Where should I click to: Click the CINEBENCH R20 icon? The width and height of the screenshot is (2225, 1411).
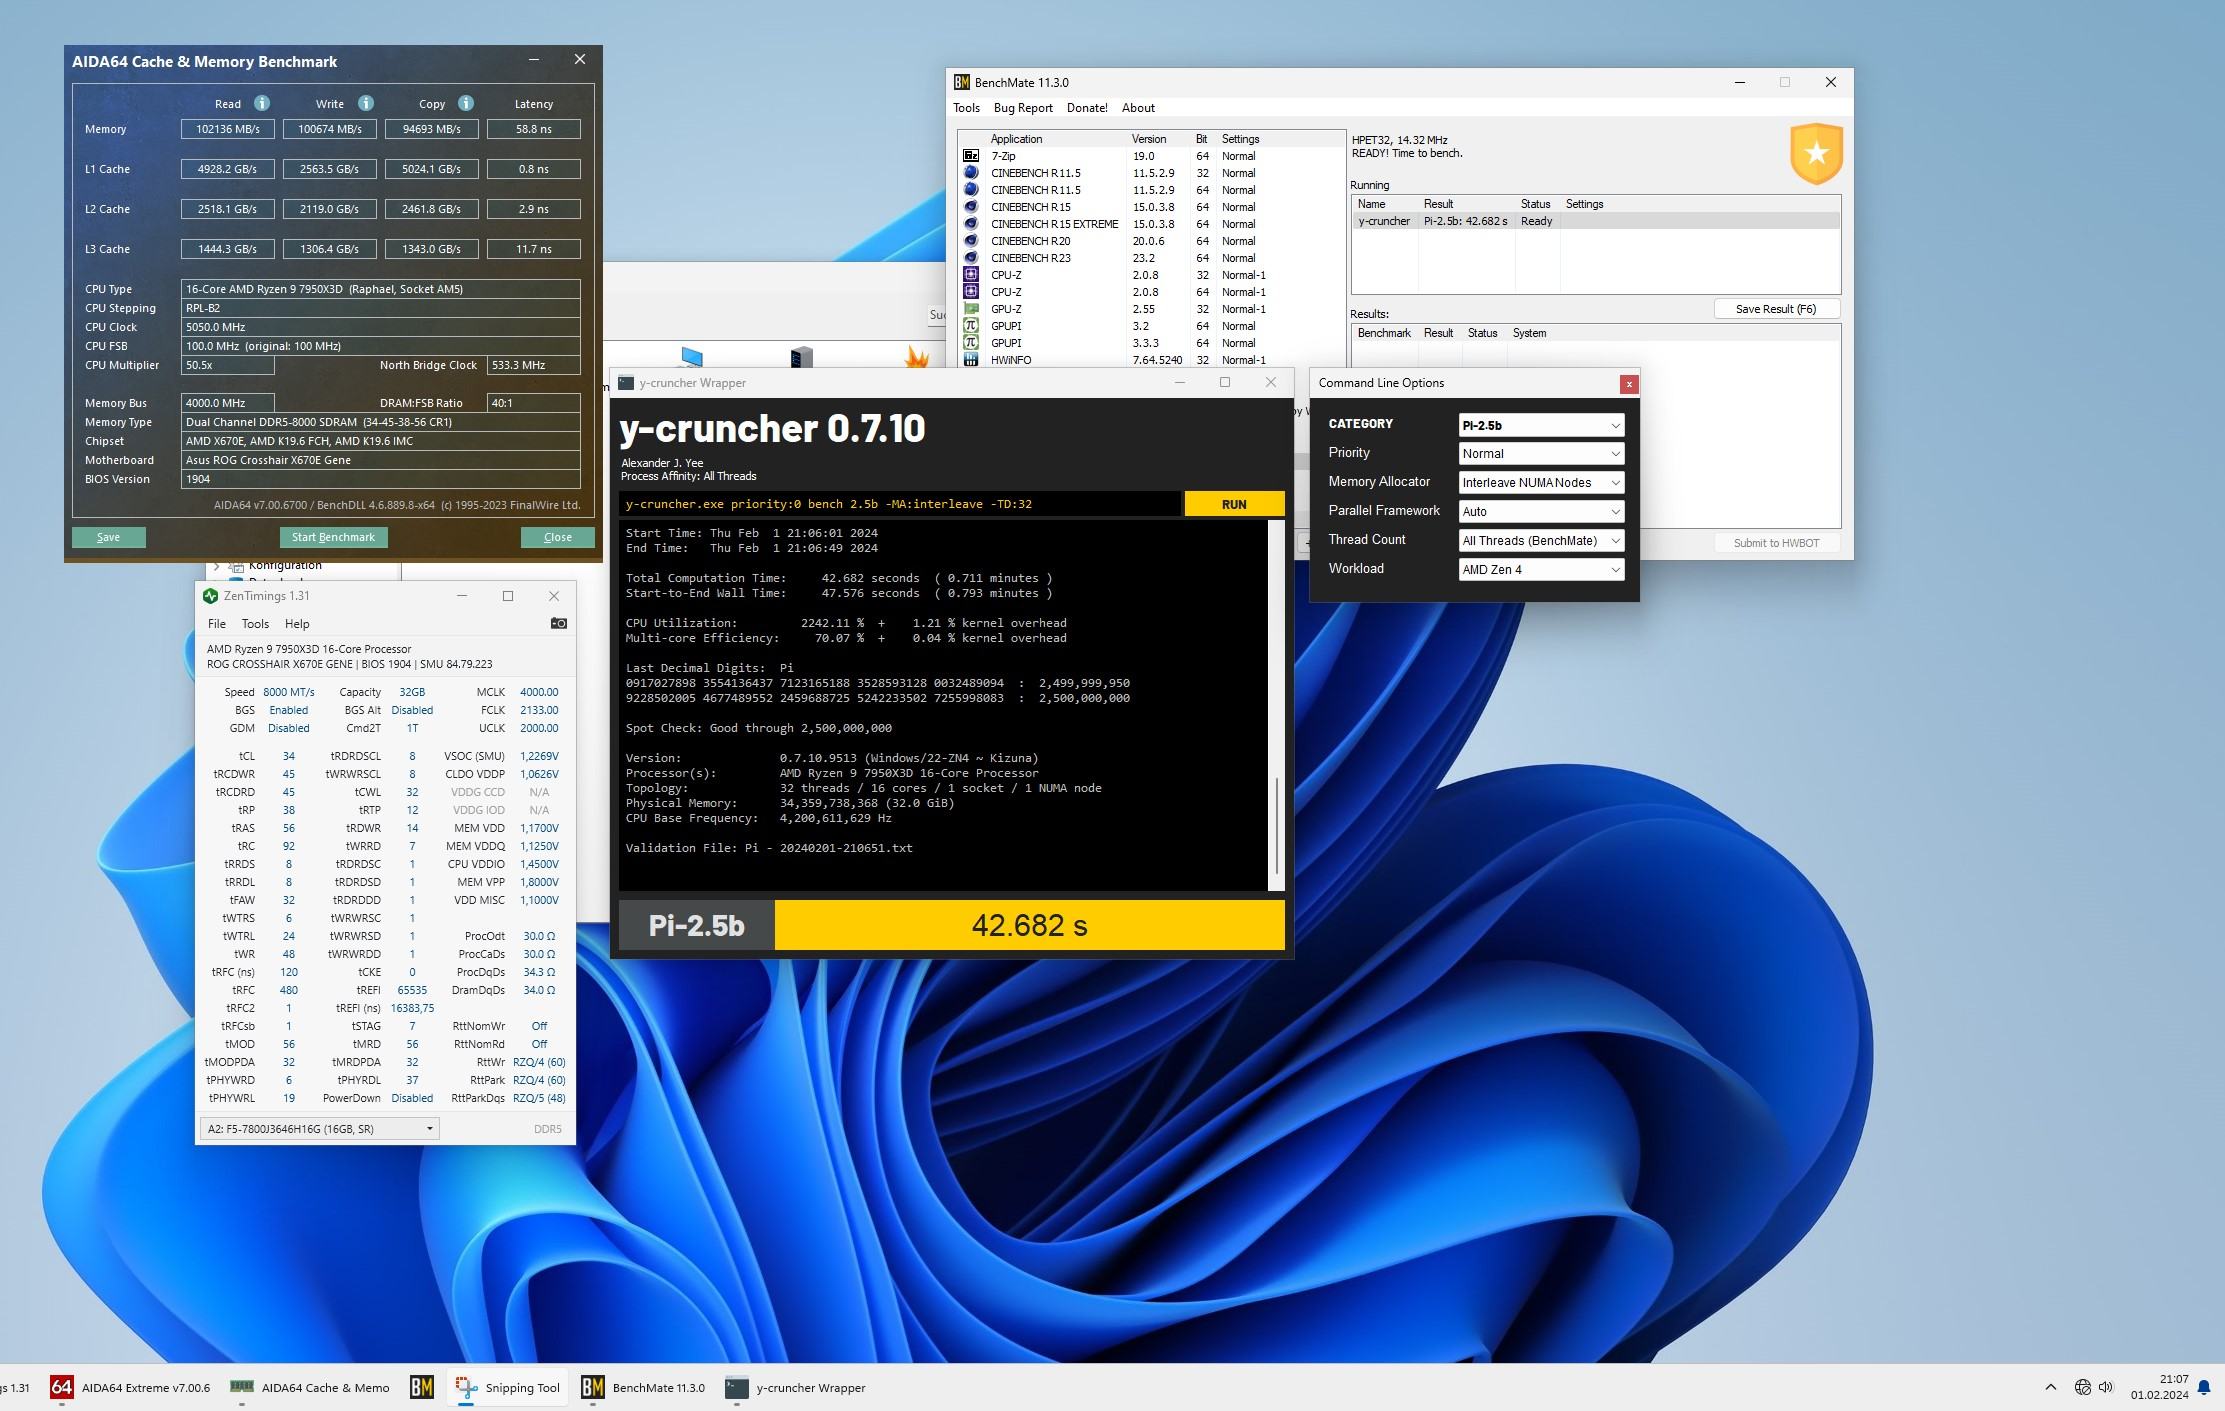(x=970, y=241)
